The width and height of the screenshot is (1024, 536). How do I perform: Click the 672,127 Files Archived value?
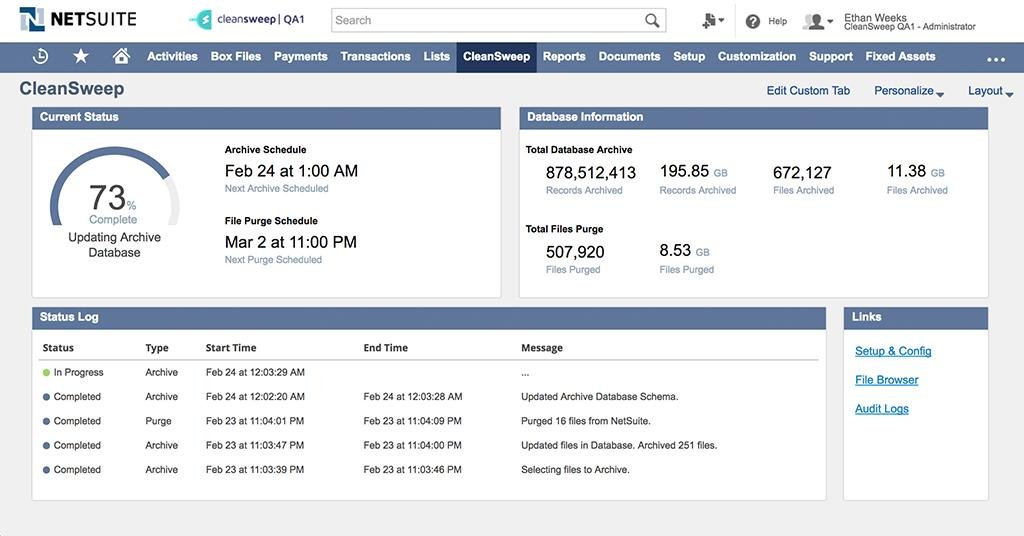point(802,173)
